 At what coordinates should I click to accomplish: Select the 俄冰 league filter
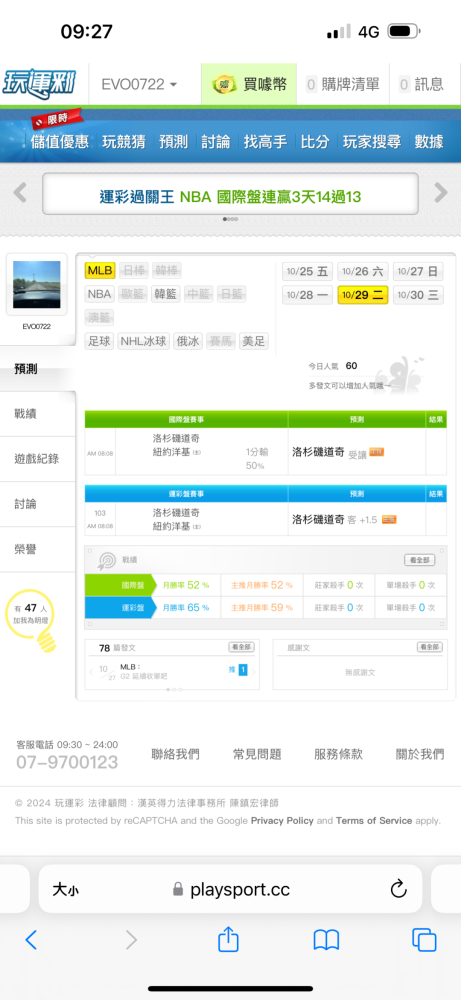(x=187, y=341)
